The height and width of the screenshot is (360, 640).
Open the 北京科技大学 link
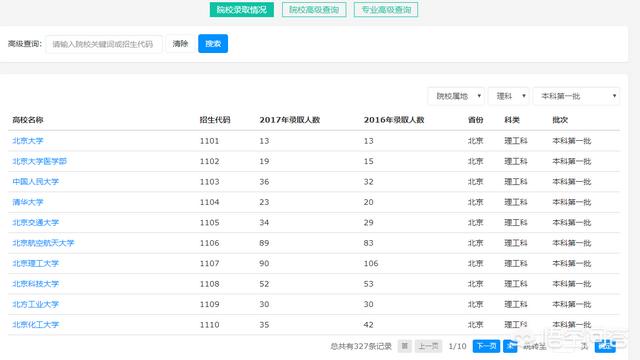tap(36, 284)
